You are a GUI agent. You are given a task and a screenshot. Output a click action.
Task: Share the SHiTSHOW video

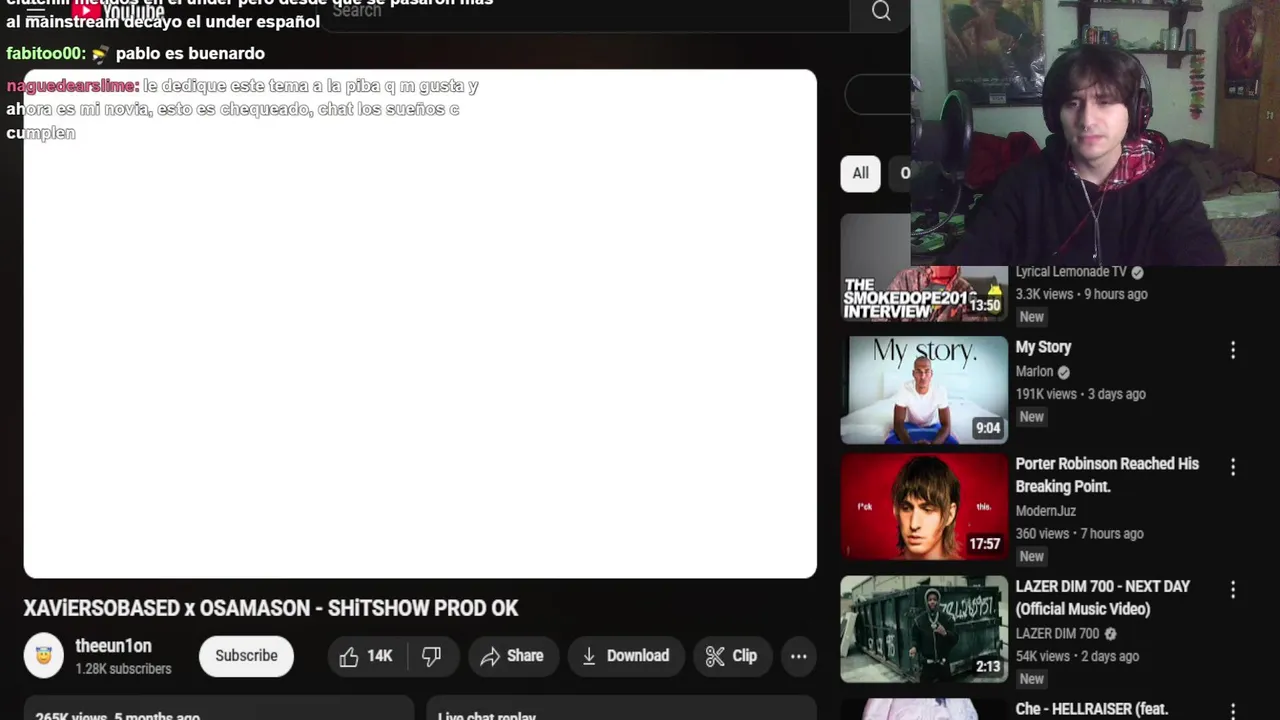[x=512, y=656]
